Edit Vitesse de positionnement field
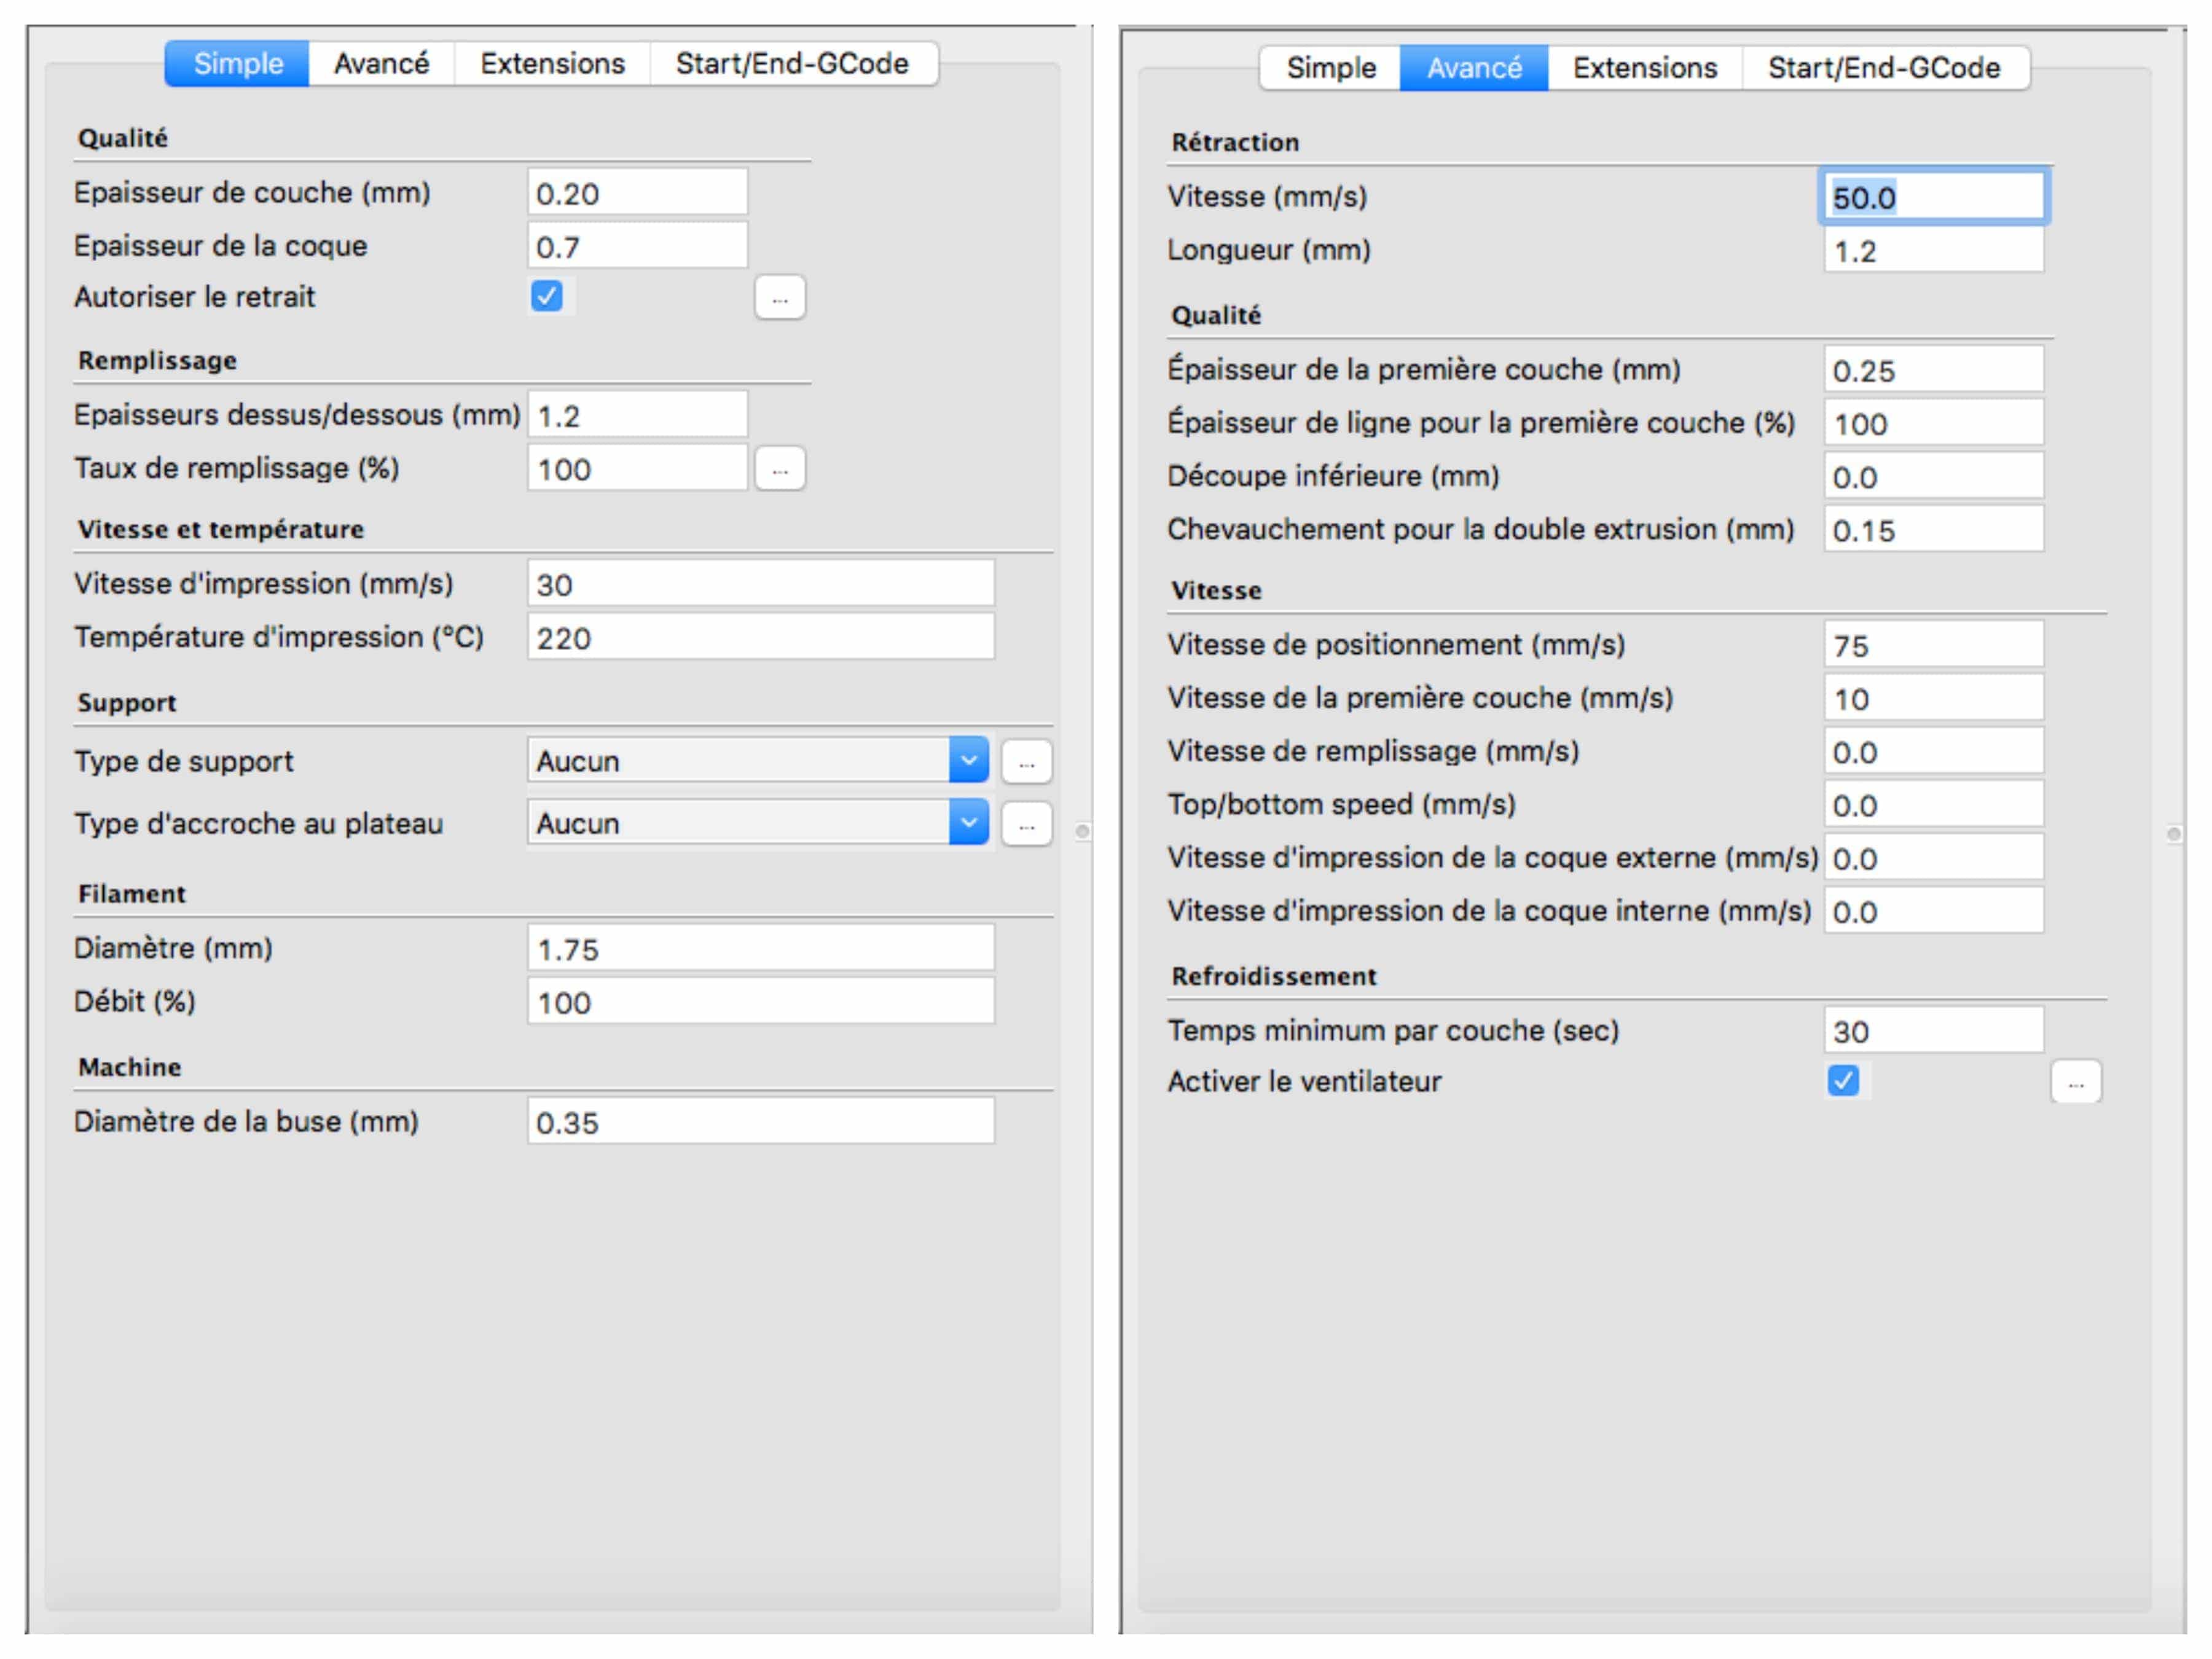2212x1659 pixels. 1934,645
